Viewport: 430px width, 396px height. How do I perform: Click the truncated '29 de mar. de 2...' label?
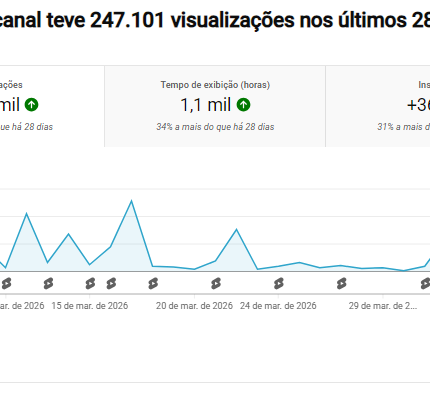[383, 306]
